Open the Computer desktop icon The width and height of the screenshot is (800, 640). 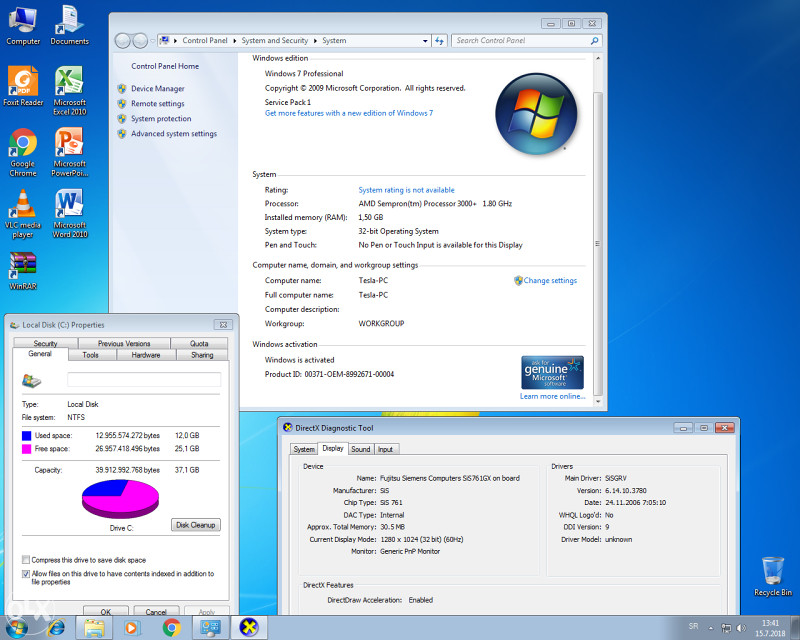[x=23, y=26]
